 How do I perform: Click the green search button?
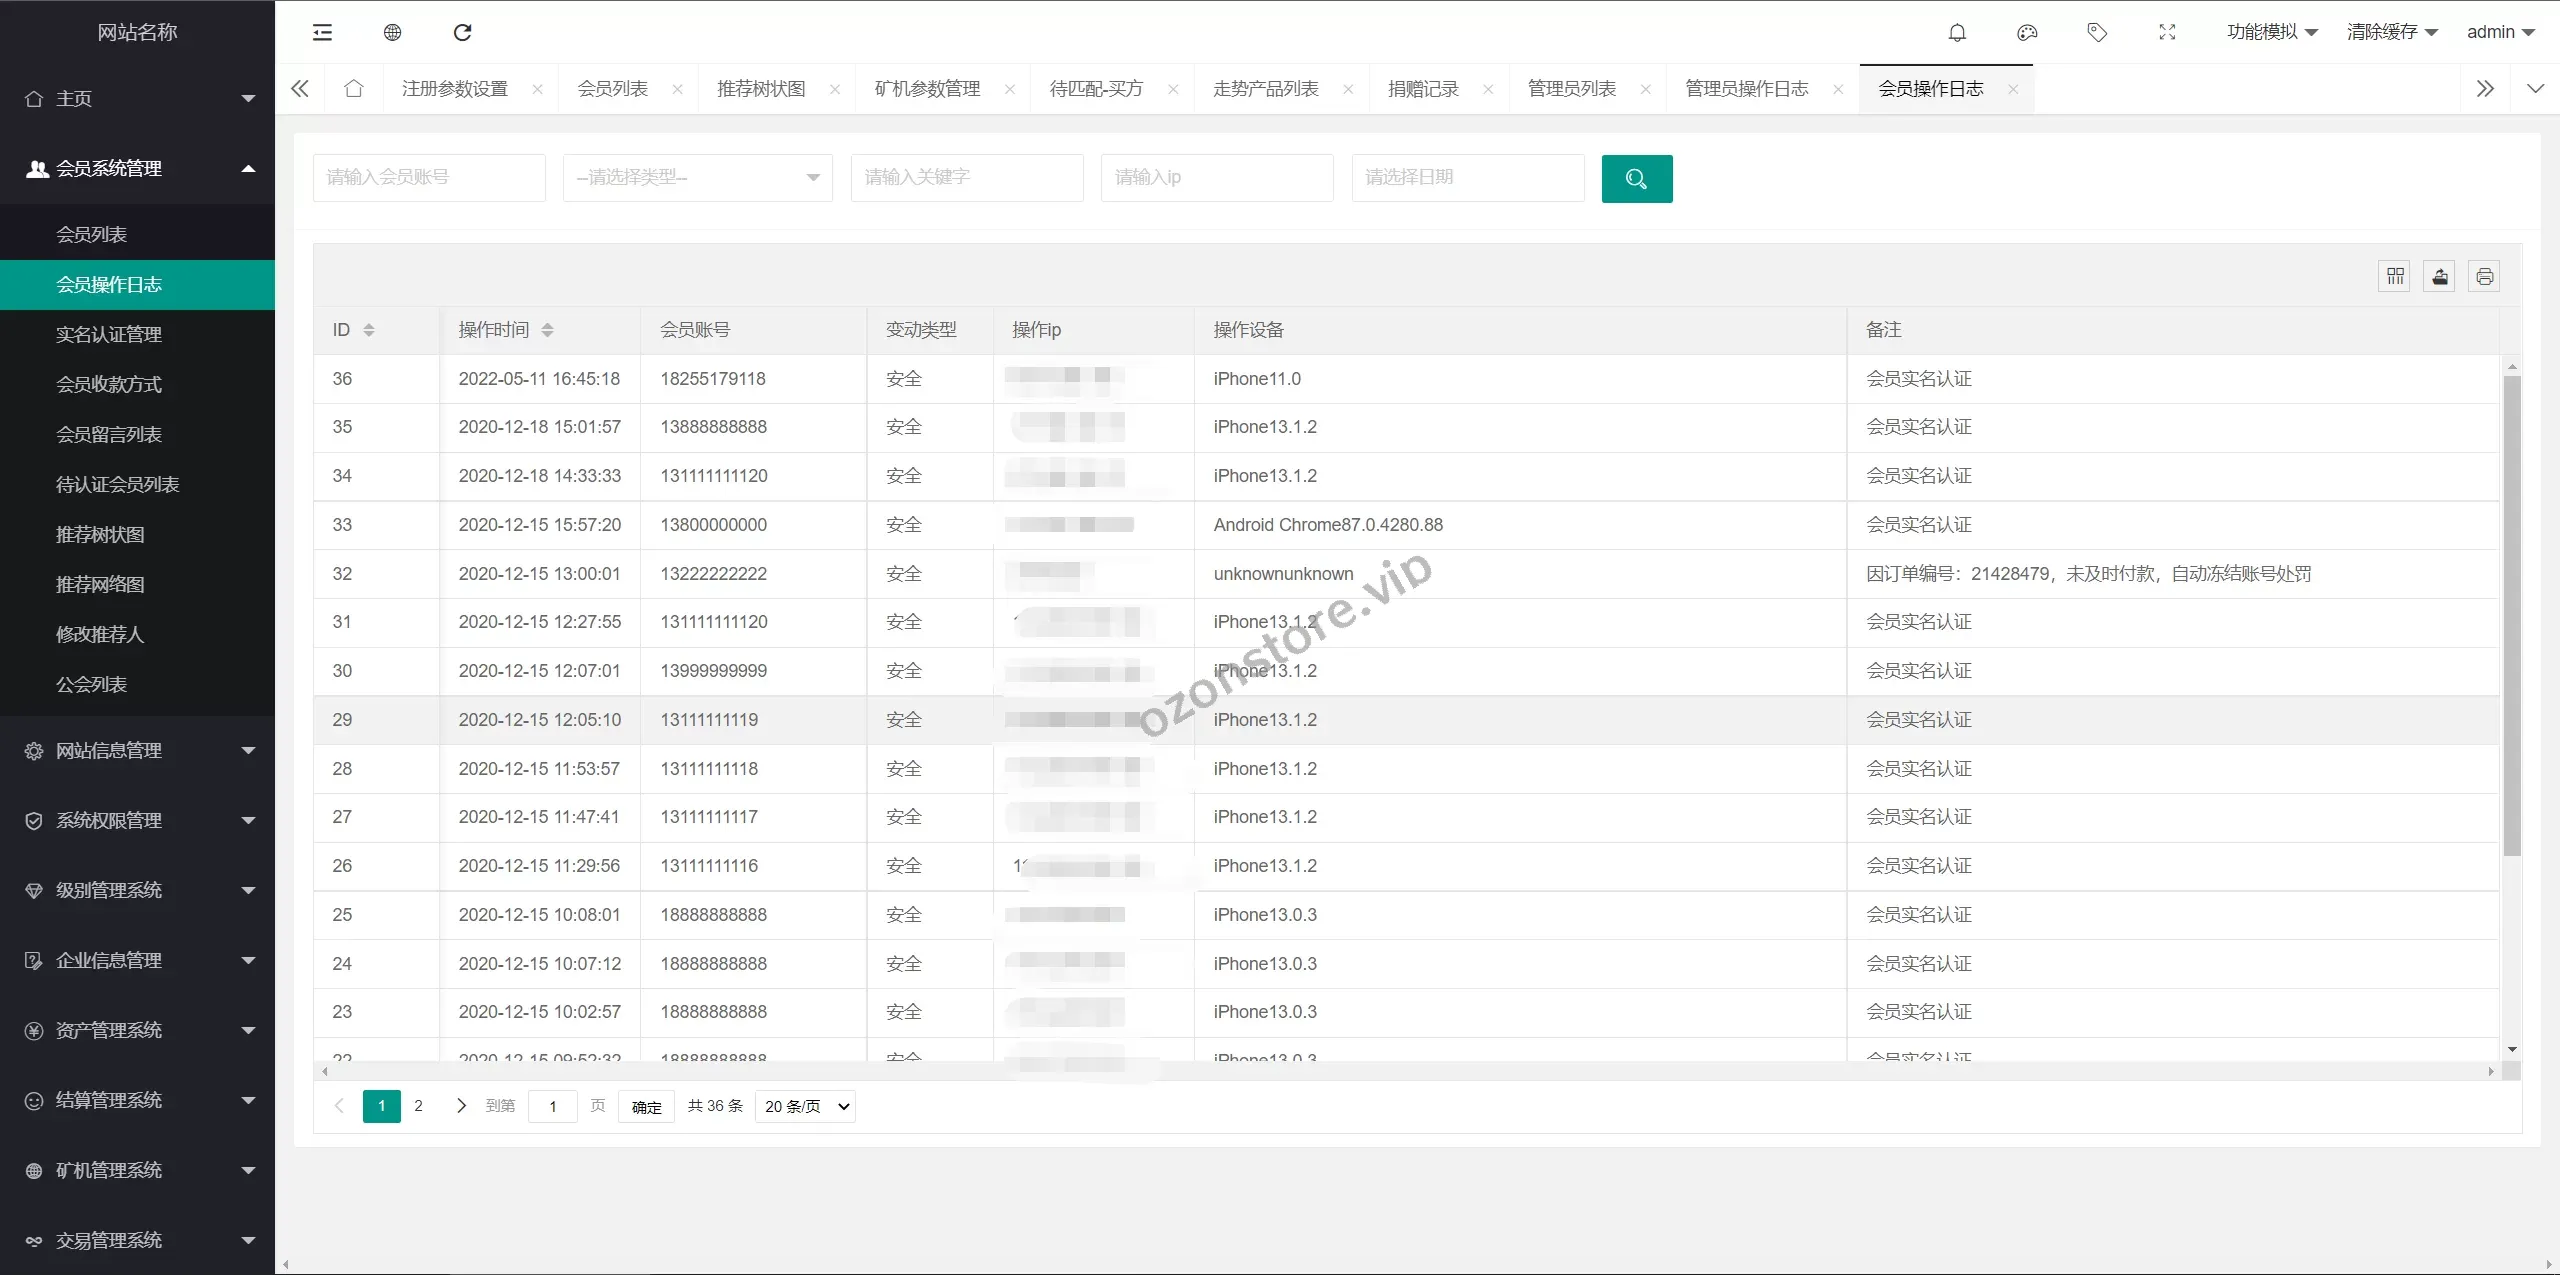[1636, 178]
